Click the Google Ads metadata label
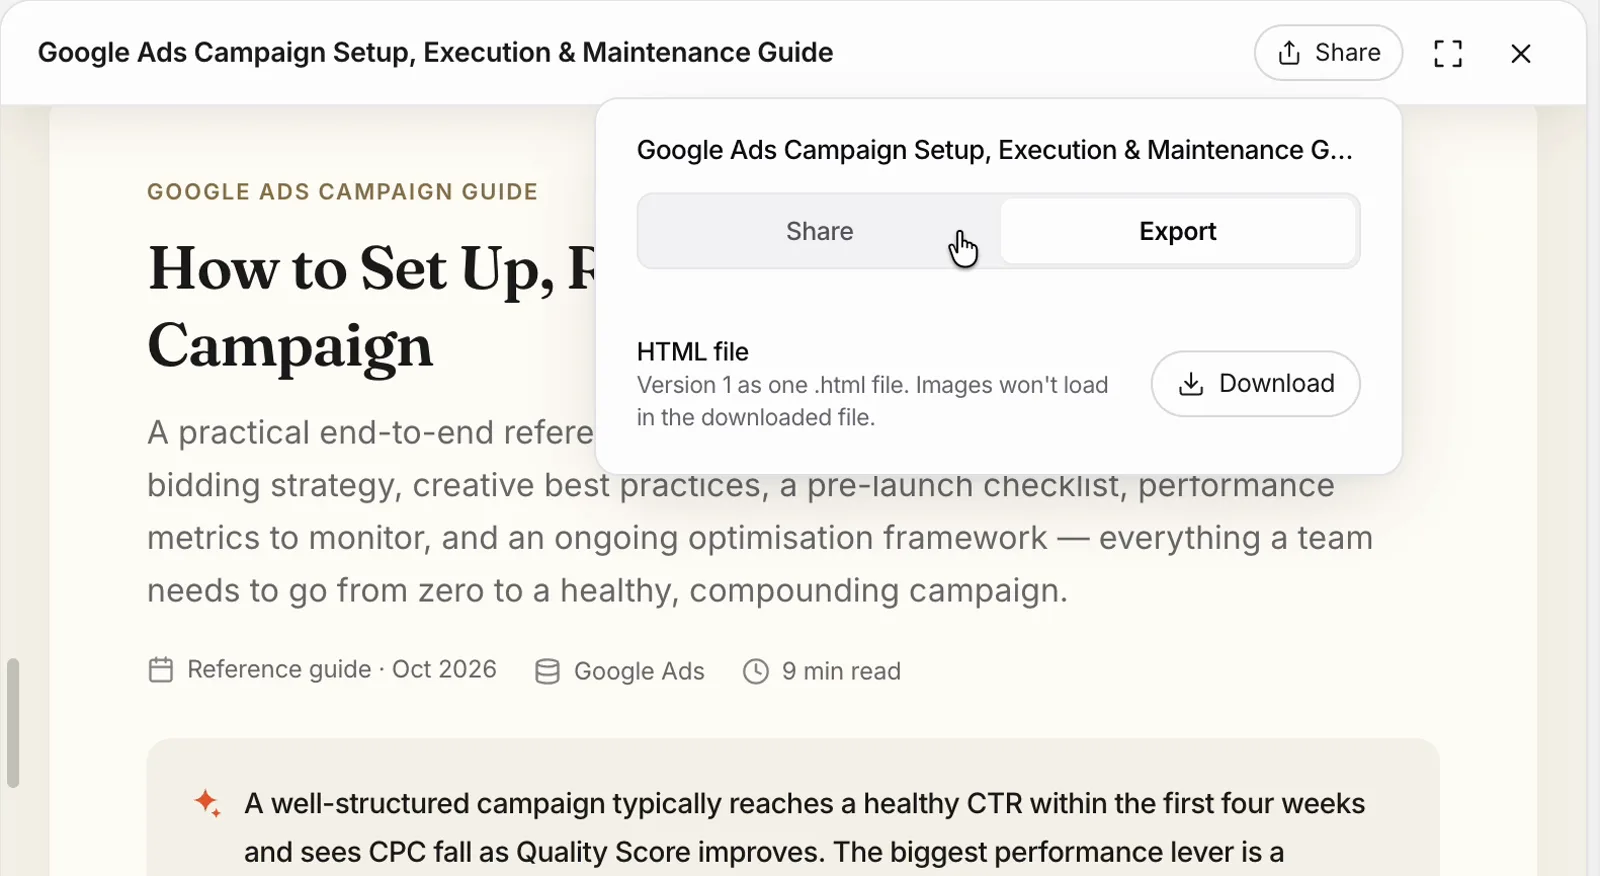This screenshot has width=1600, height=876. 639,671
